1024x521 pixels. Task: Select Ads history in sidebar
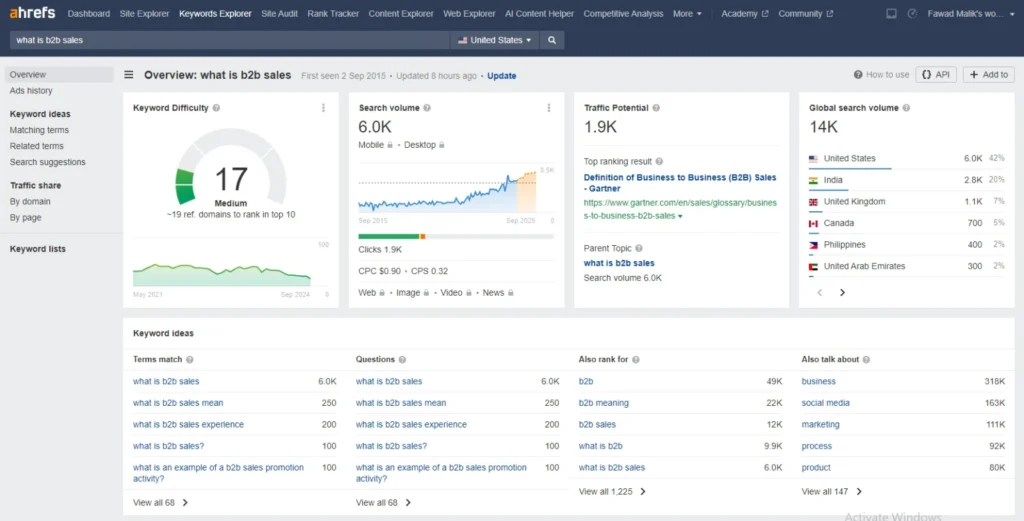point(31,91)
